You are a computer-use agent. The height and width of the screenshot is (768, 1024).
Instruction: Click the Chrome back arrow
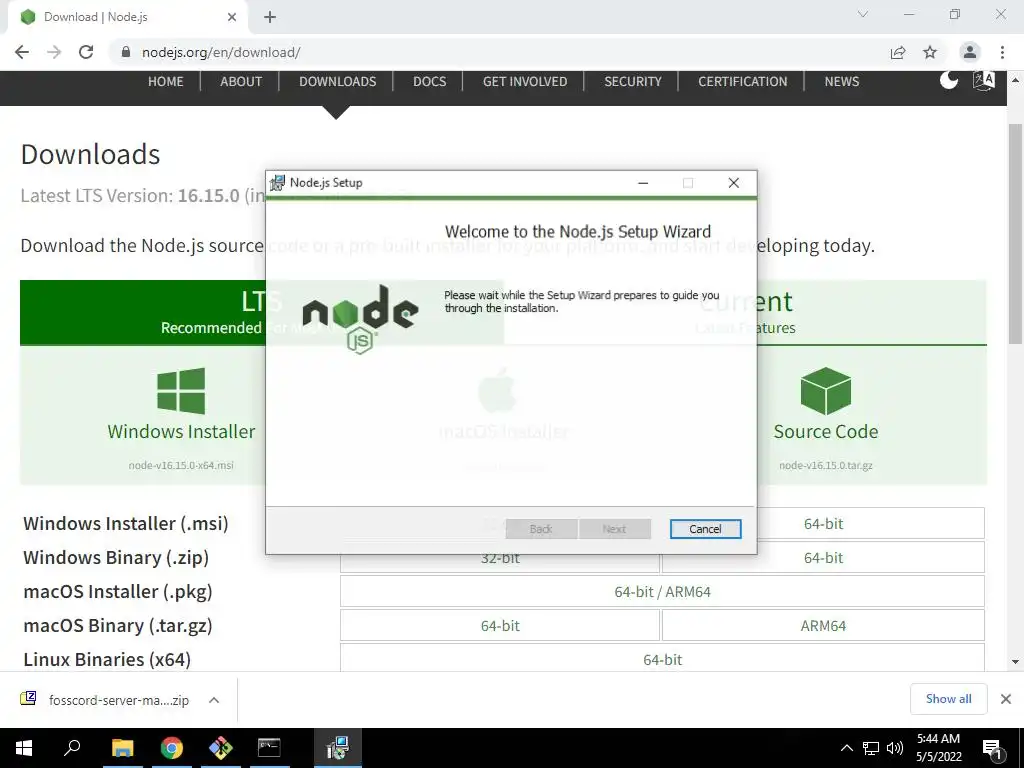(22, 52)
